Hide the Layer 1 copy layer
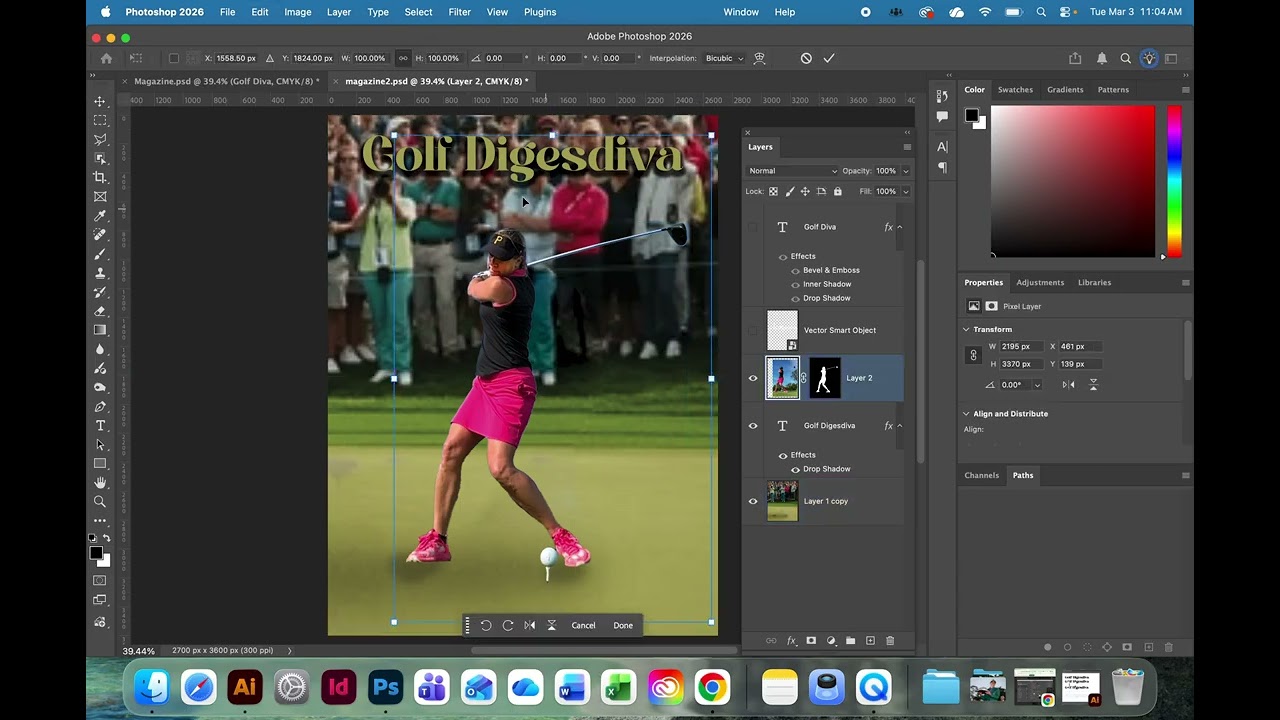The height and width of the screenshot is (720, 1280). (753, 501)
